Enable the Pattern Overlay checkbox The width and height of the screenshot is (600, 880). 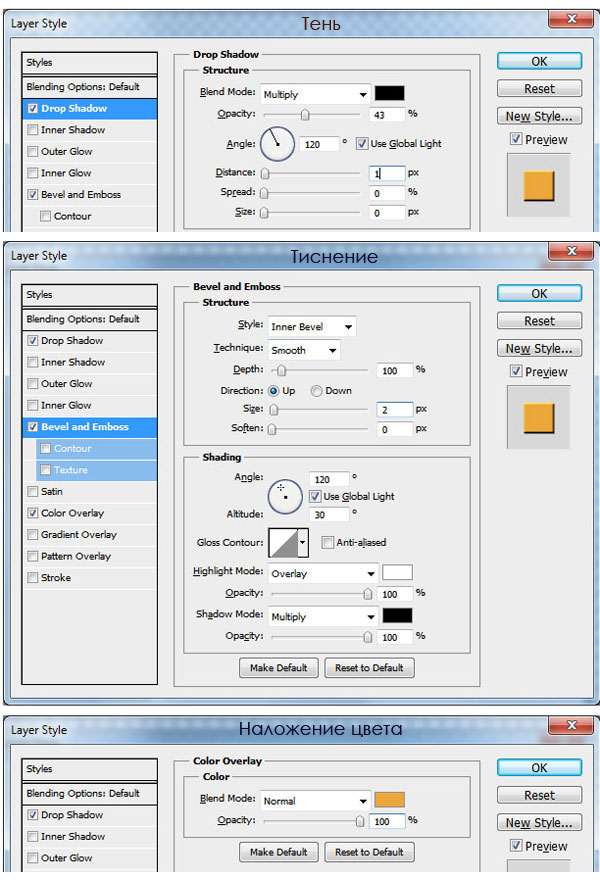pos(33,556)
